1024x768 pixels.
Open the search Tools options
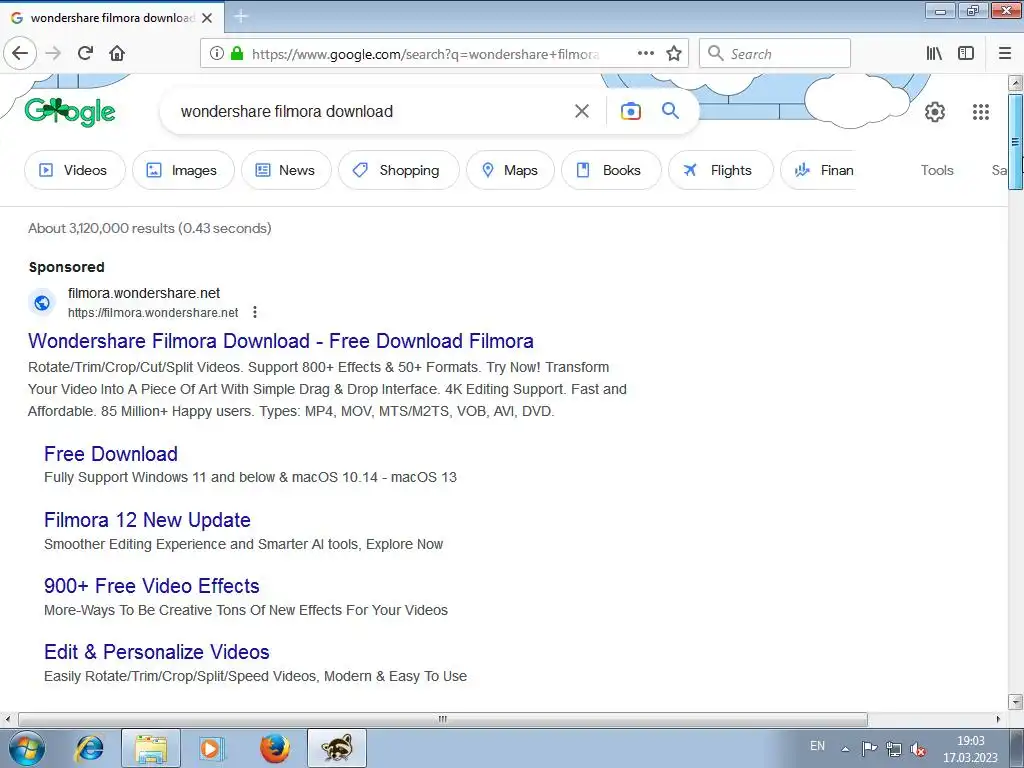[936, 170]
